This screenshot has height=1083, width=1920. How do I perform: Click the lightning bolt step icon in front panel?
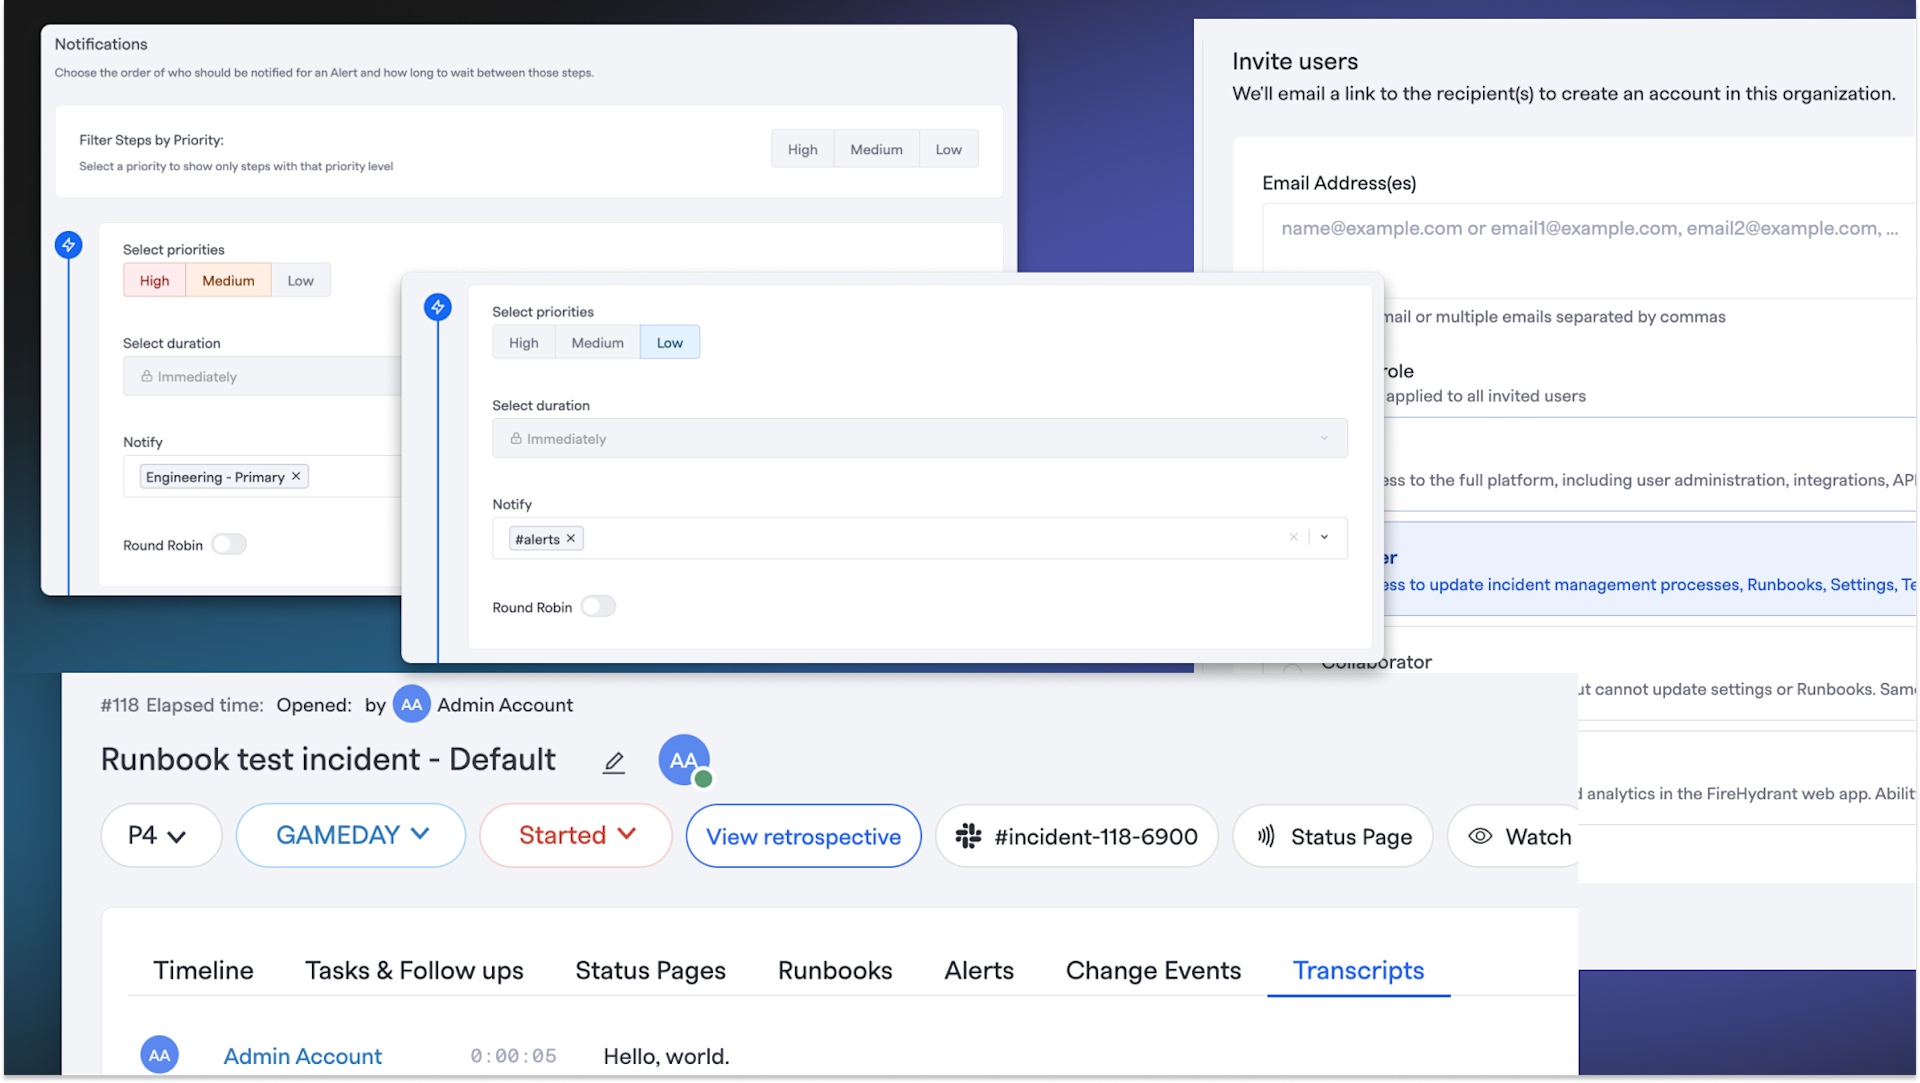tap(437, 307)
